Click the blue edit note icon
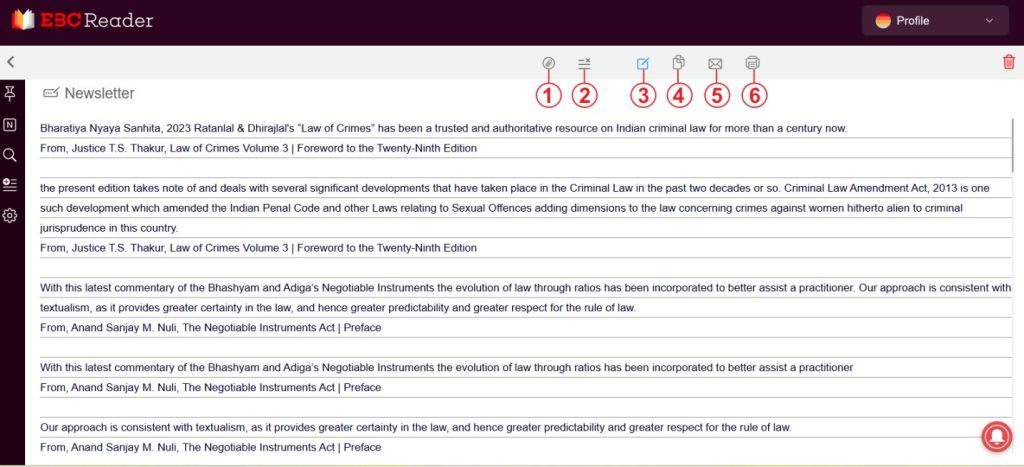The height and width of the screenshot is (467, 1024). click(x=643, y=63)
